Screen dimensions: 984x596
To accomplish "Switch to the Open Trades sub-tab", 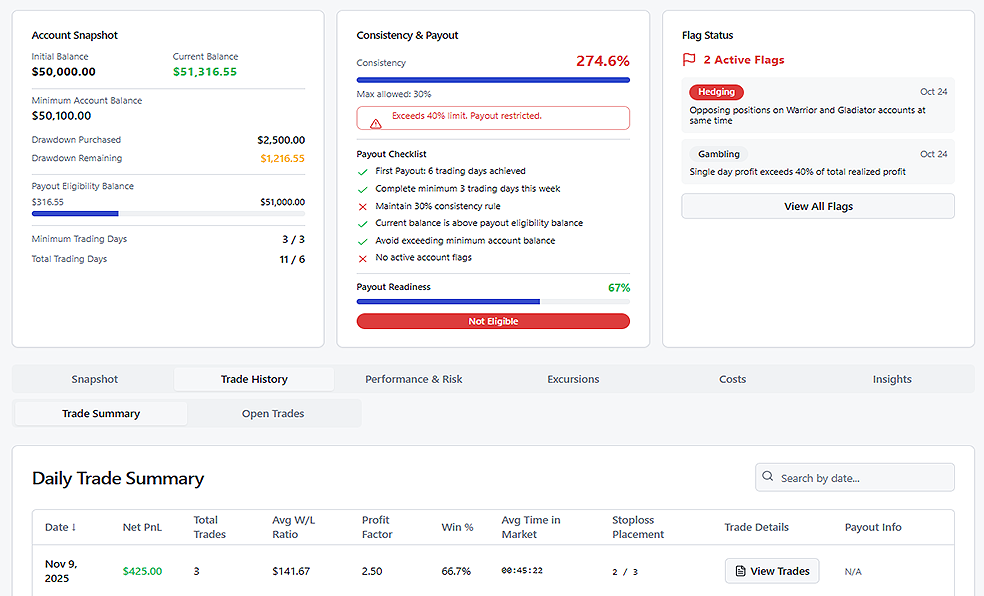I will pyautogui.click(x=273, y=413).
